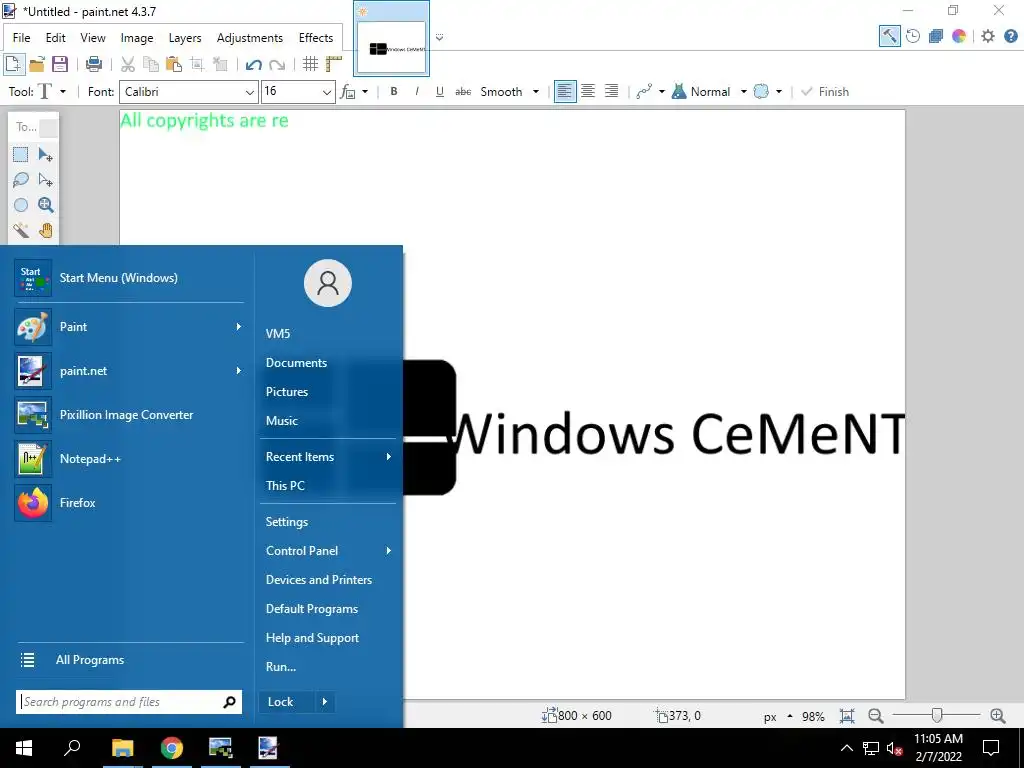The height and width of the screenshot is (768, 1024).
Task: Toggle the Colors window color wheel
Action: click(959, 37)
